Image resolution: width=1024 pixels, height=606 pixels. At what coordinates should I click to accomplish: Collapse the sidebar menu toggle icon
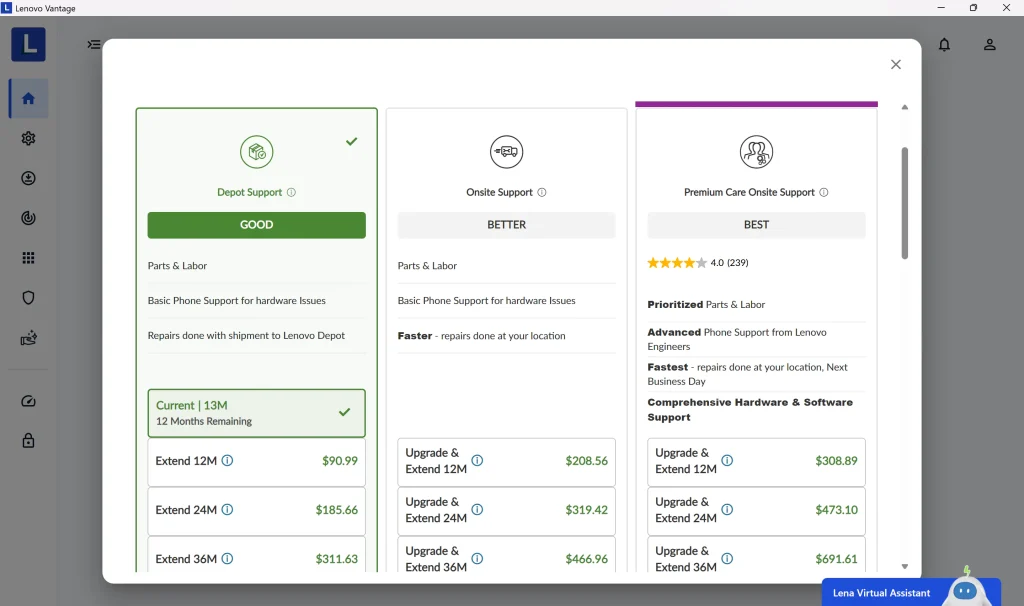[x=94, y=44]
